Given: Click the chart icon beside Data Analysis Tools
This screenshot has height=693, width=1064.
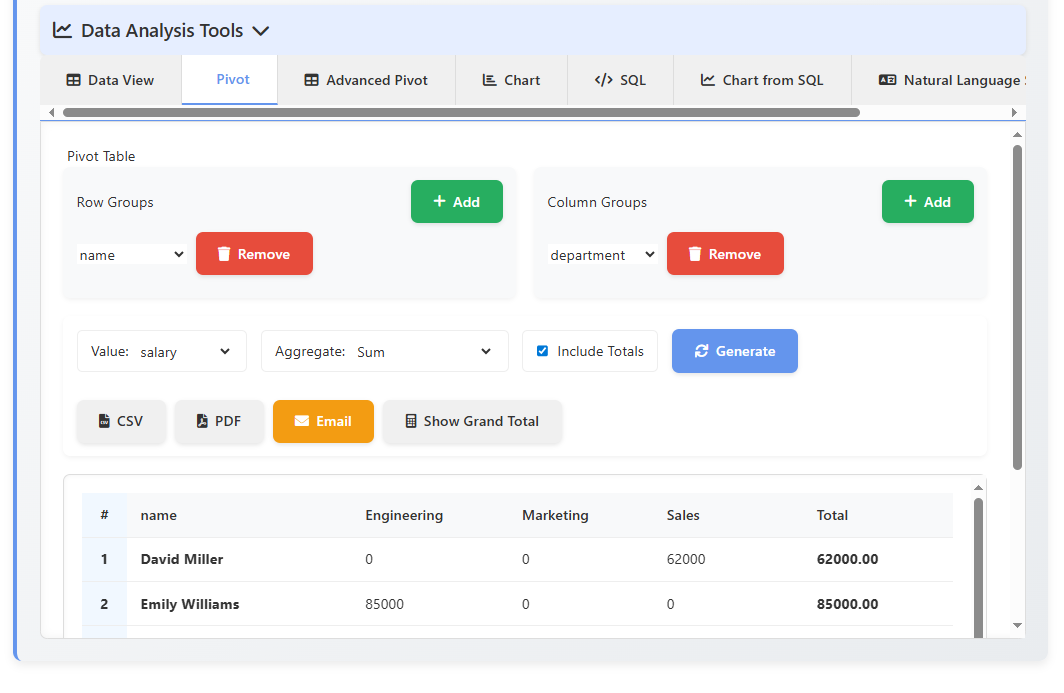Looking at the screenshot, I should (x=62, y=30).
